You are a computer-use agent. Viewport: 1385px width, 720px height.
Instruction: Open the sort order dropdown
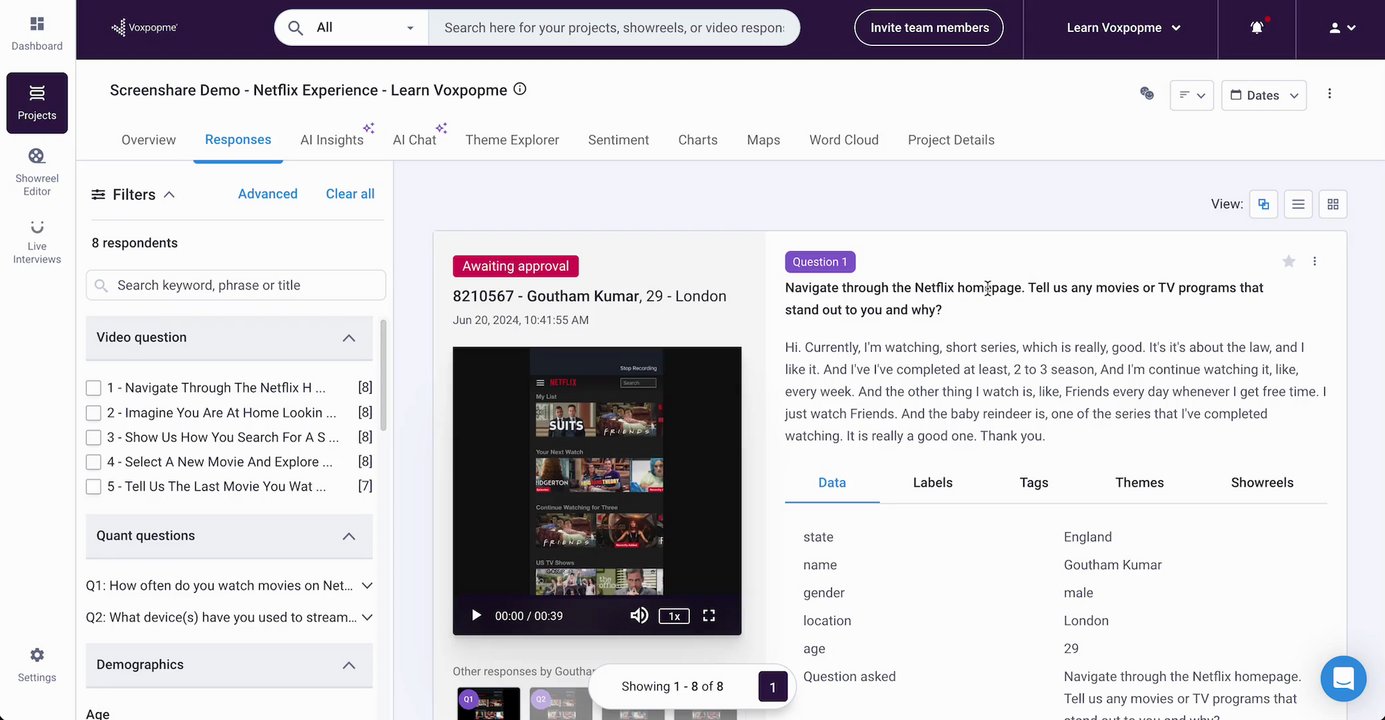coord(1191,95)
